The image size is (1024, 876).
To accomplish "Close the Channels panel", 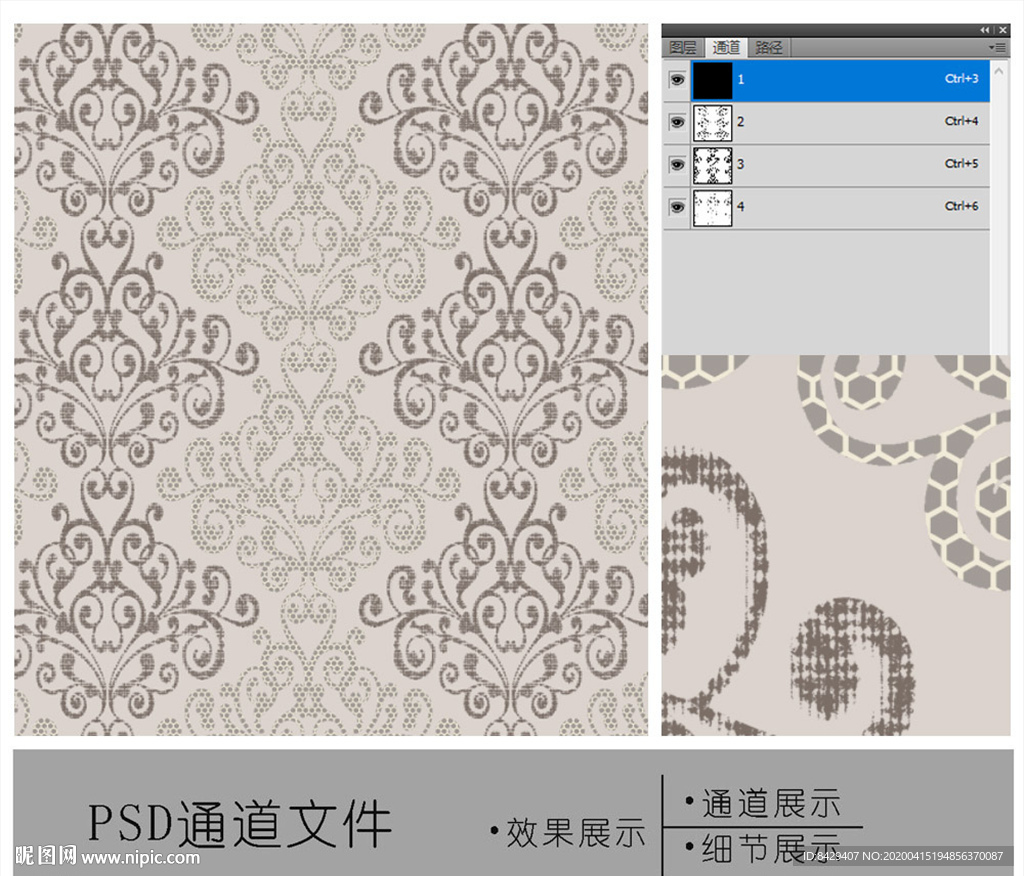I will coord(1002,30).
